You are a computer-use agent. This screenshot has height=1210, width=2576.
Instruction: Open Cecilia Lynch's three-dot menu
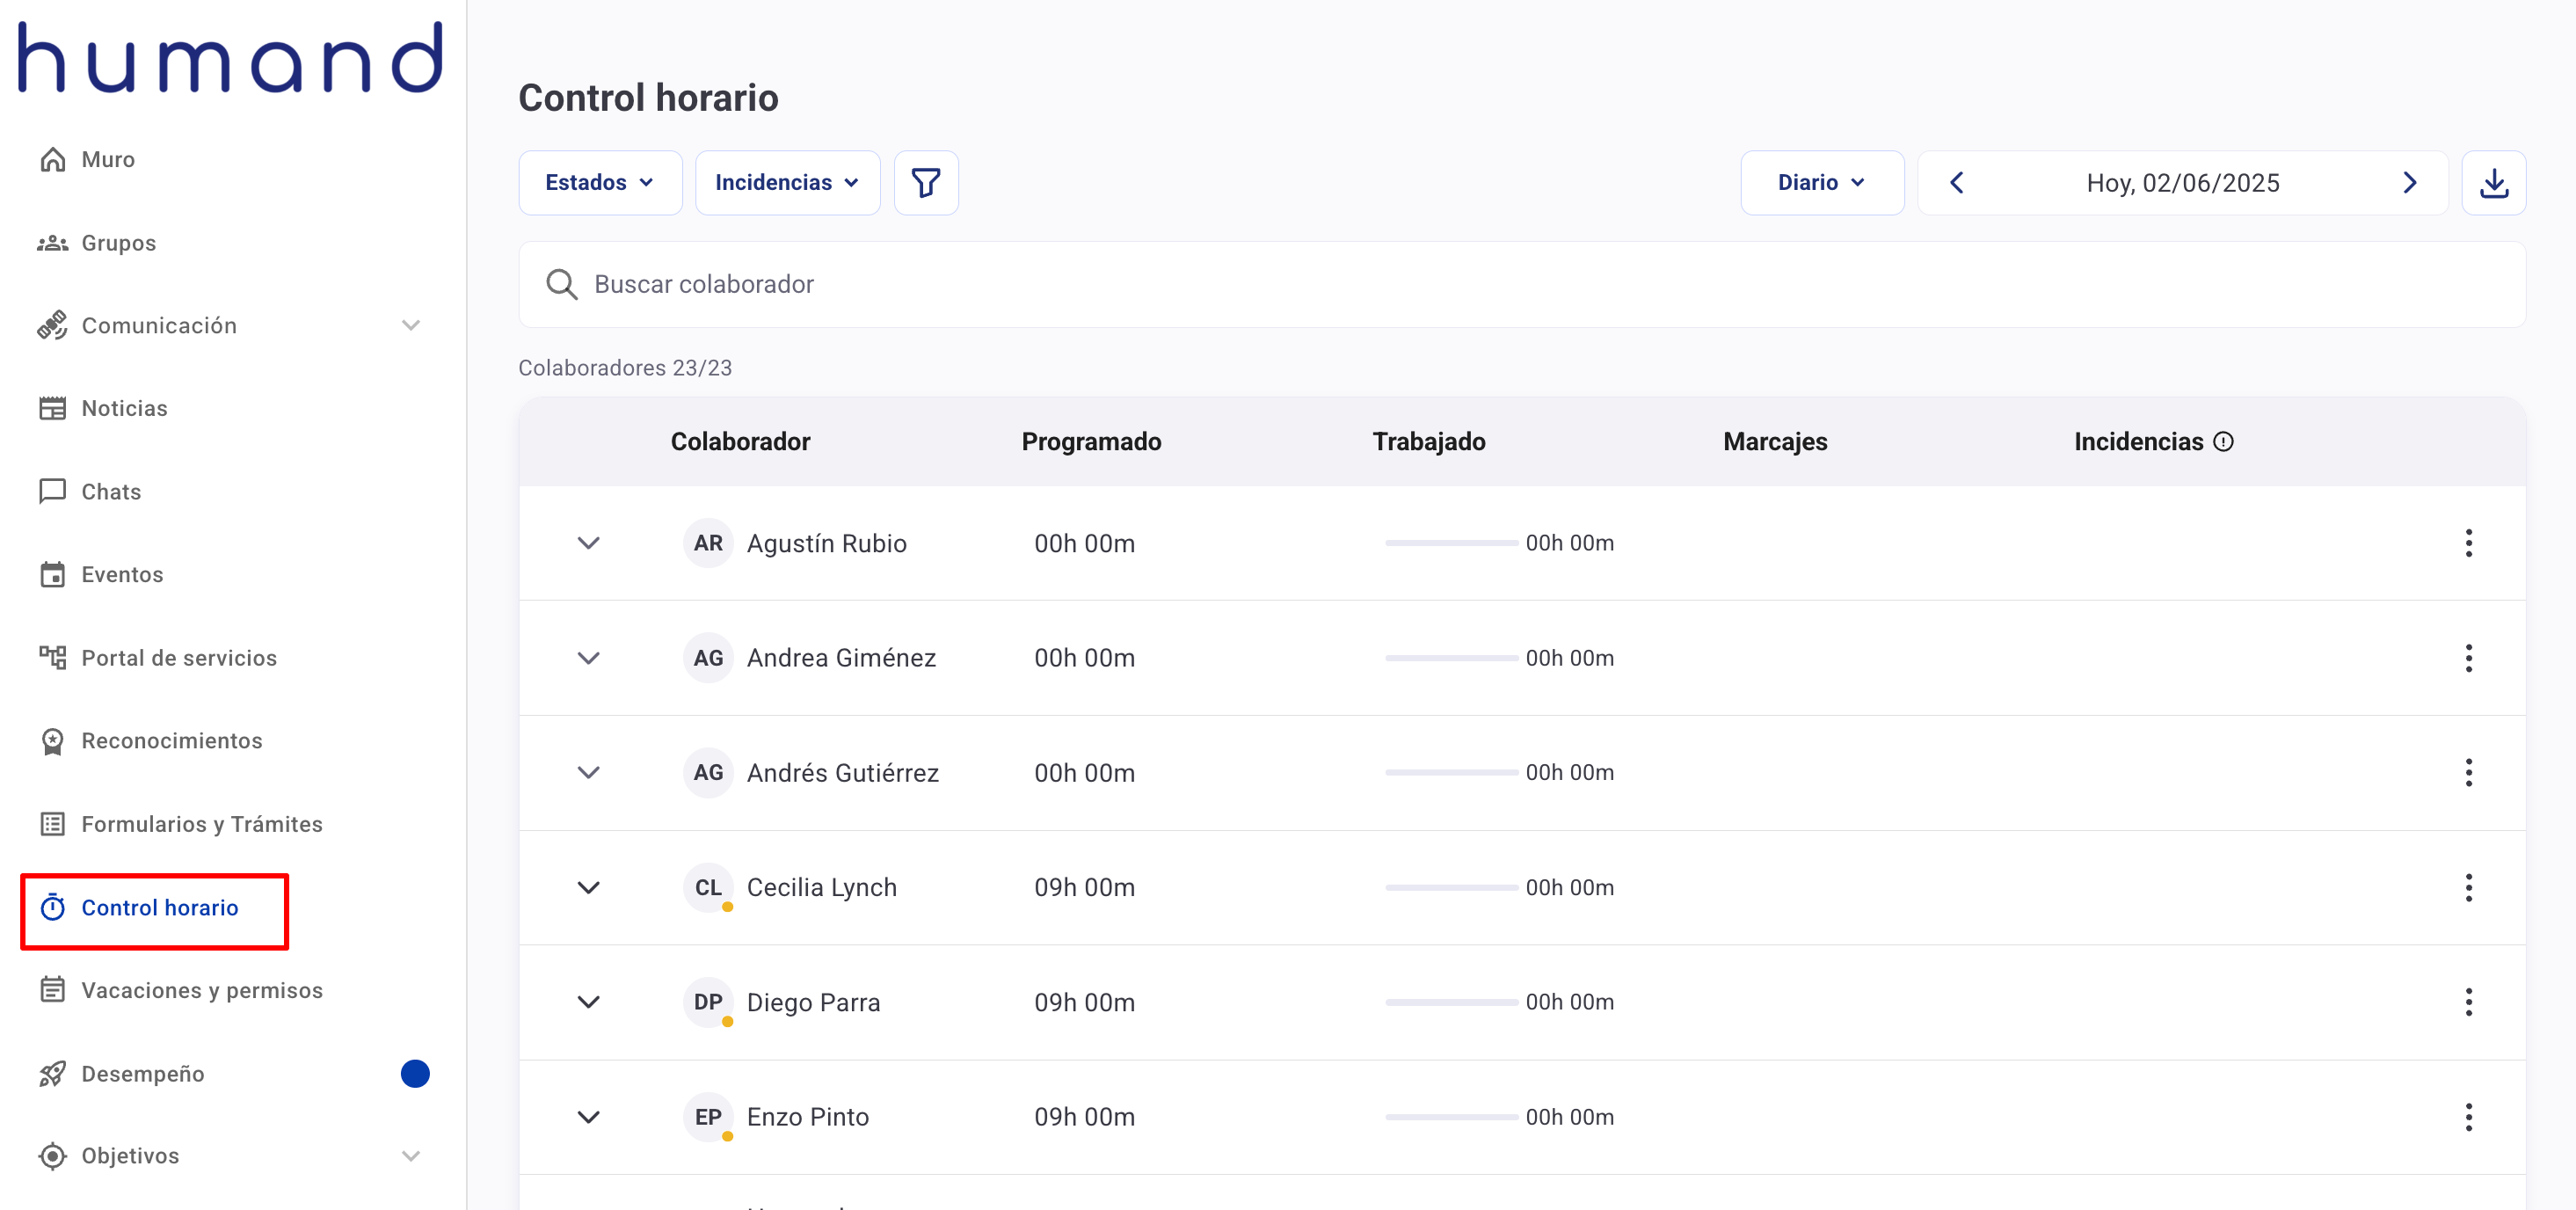2469,887
